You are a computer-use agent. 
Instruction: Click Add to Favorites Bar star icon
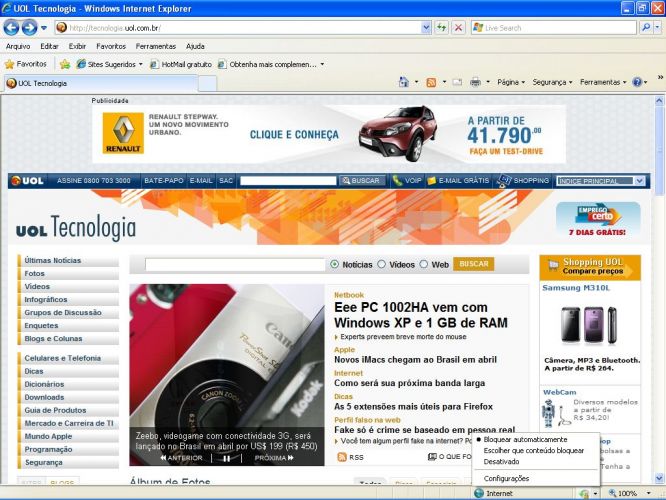coord(65,64)
